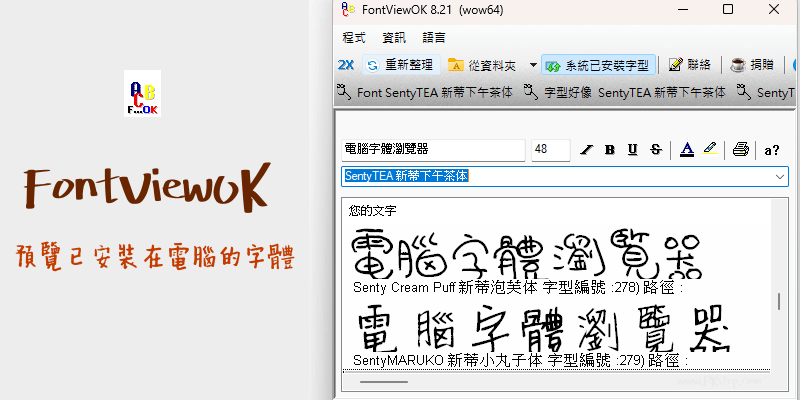This screenshot has height=400, width=800.
Task: Click the printer icon
Action: tap(741, 149)
